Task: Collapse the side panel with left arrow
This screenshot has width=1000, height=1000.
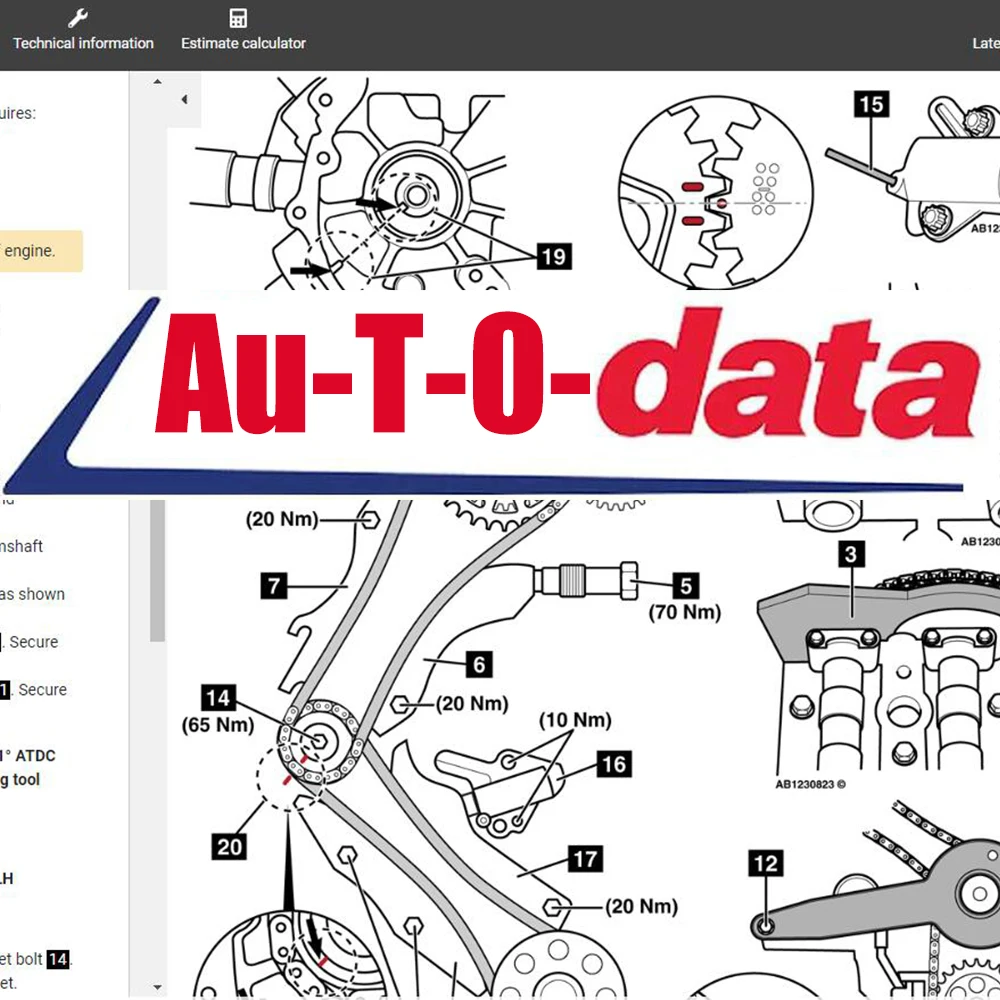Action: coord(184,99)
